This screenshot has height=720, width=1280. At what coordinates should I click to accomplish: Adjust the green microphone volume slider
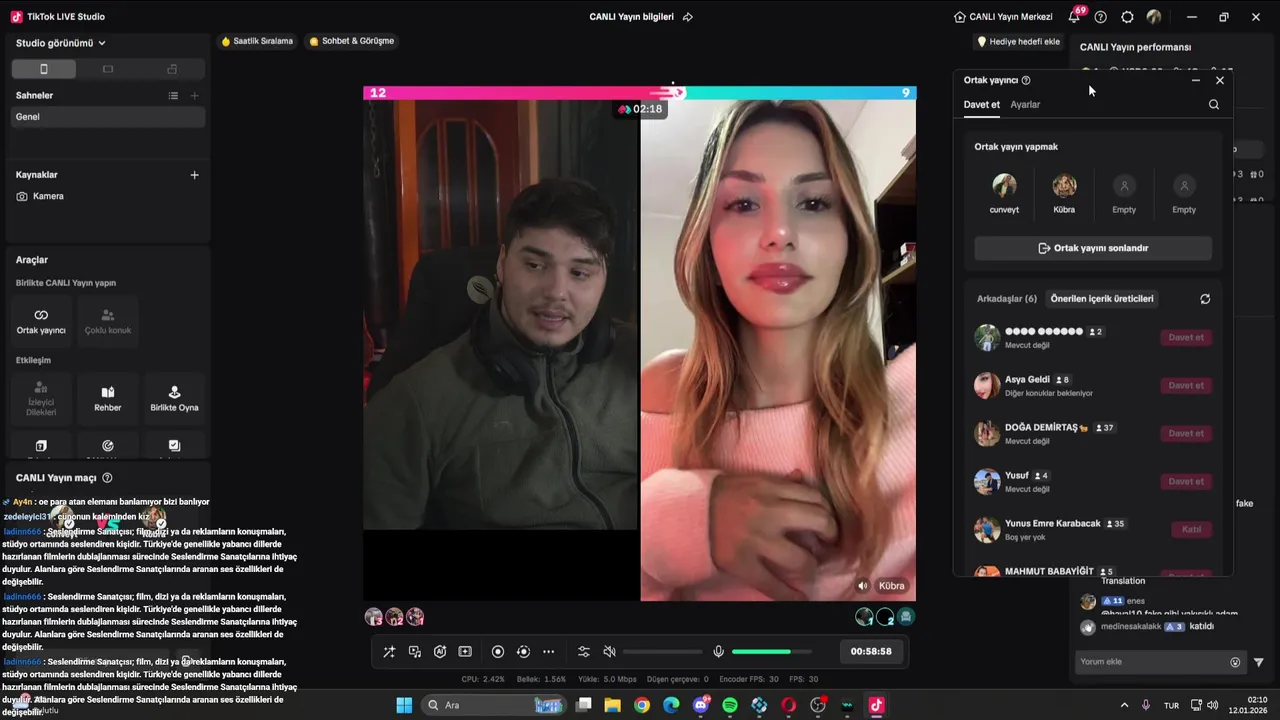770,652
